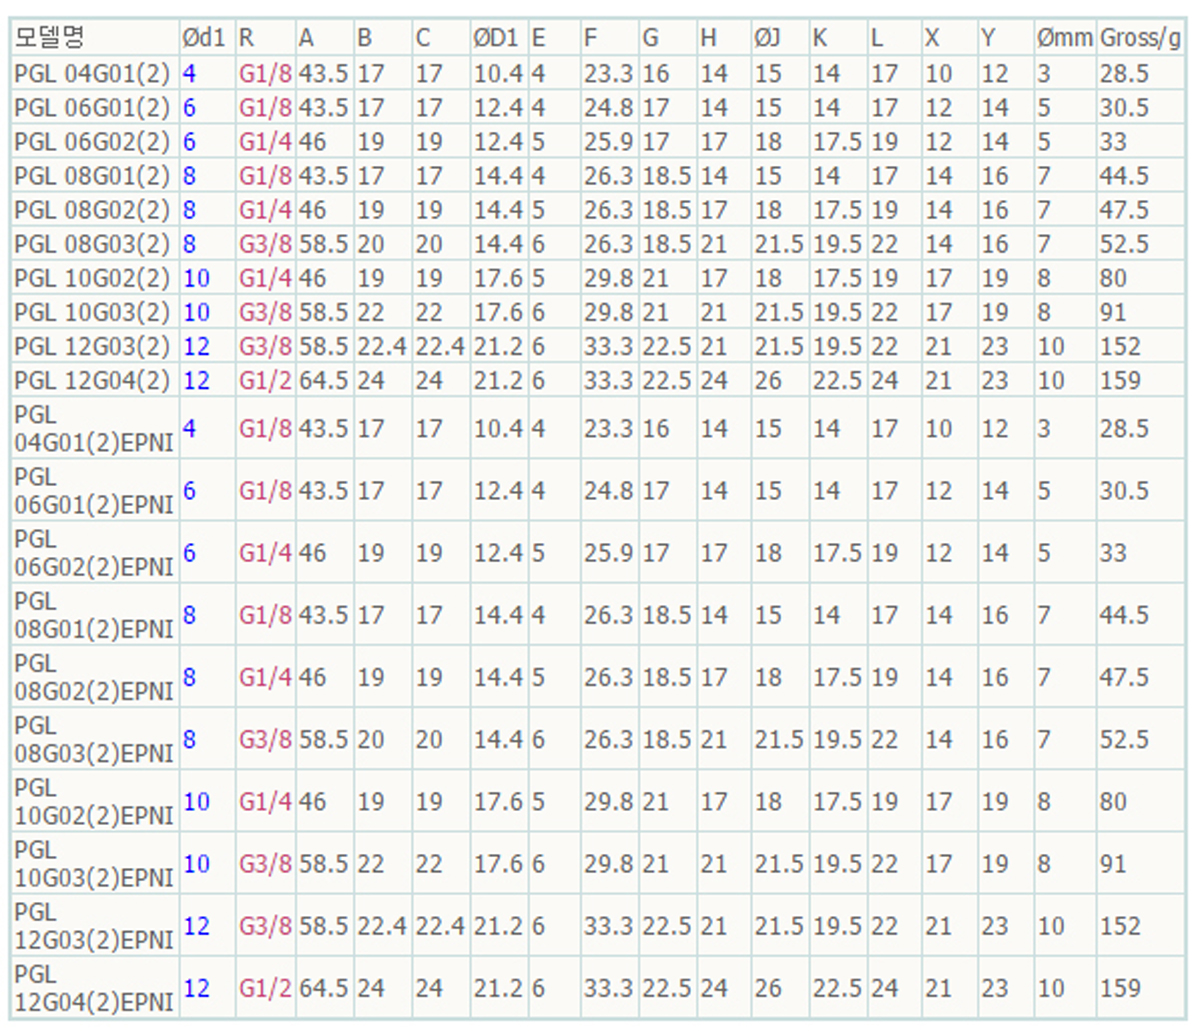Click the ØJ column header
The width and height of the screenshot is (1200, 1031).
(x=767, y=38)
